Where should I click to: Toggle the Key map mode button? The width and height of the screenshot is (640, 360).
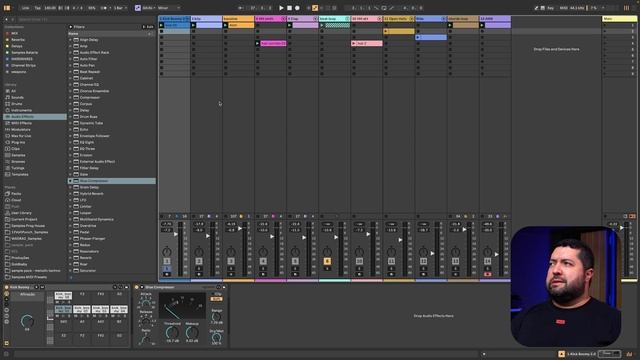pos(550,8)
